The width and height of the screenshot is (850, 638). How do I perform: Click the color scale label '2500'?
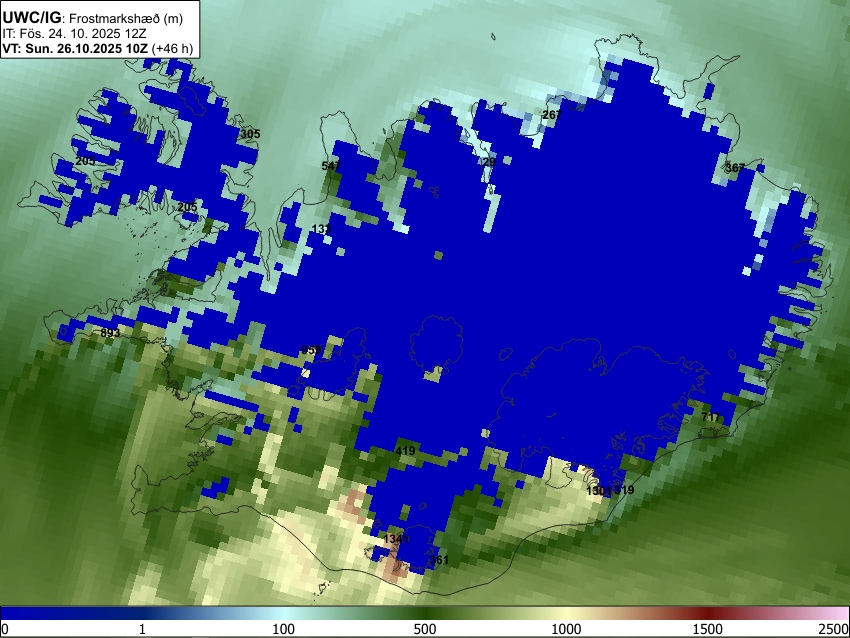[834, 629]
